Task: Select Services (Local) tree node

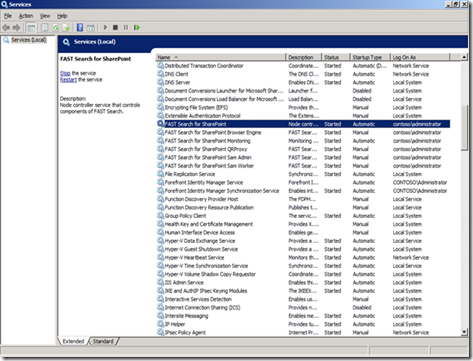Action: tap(29, 40)
